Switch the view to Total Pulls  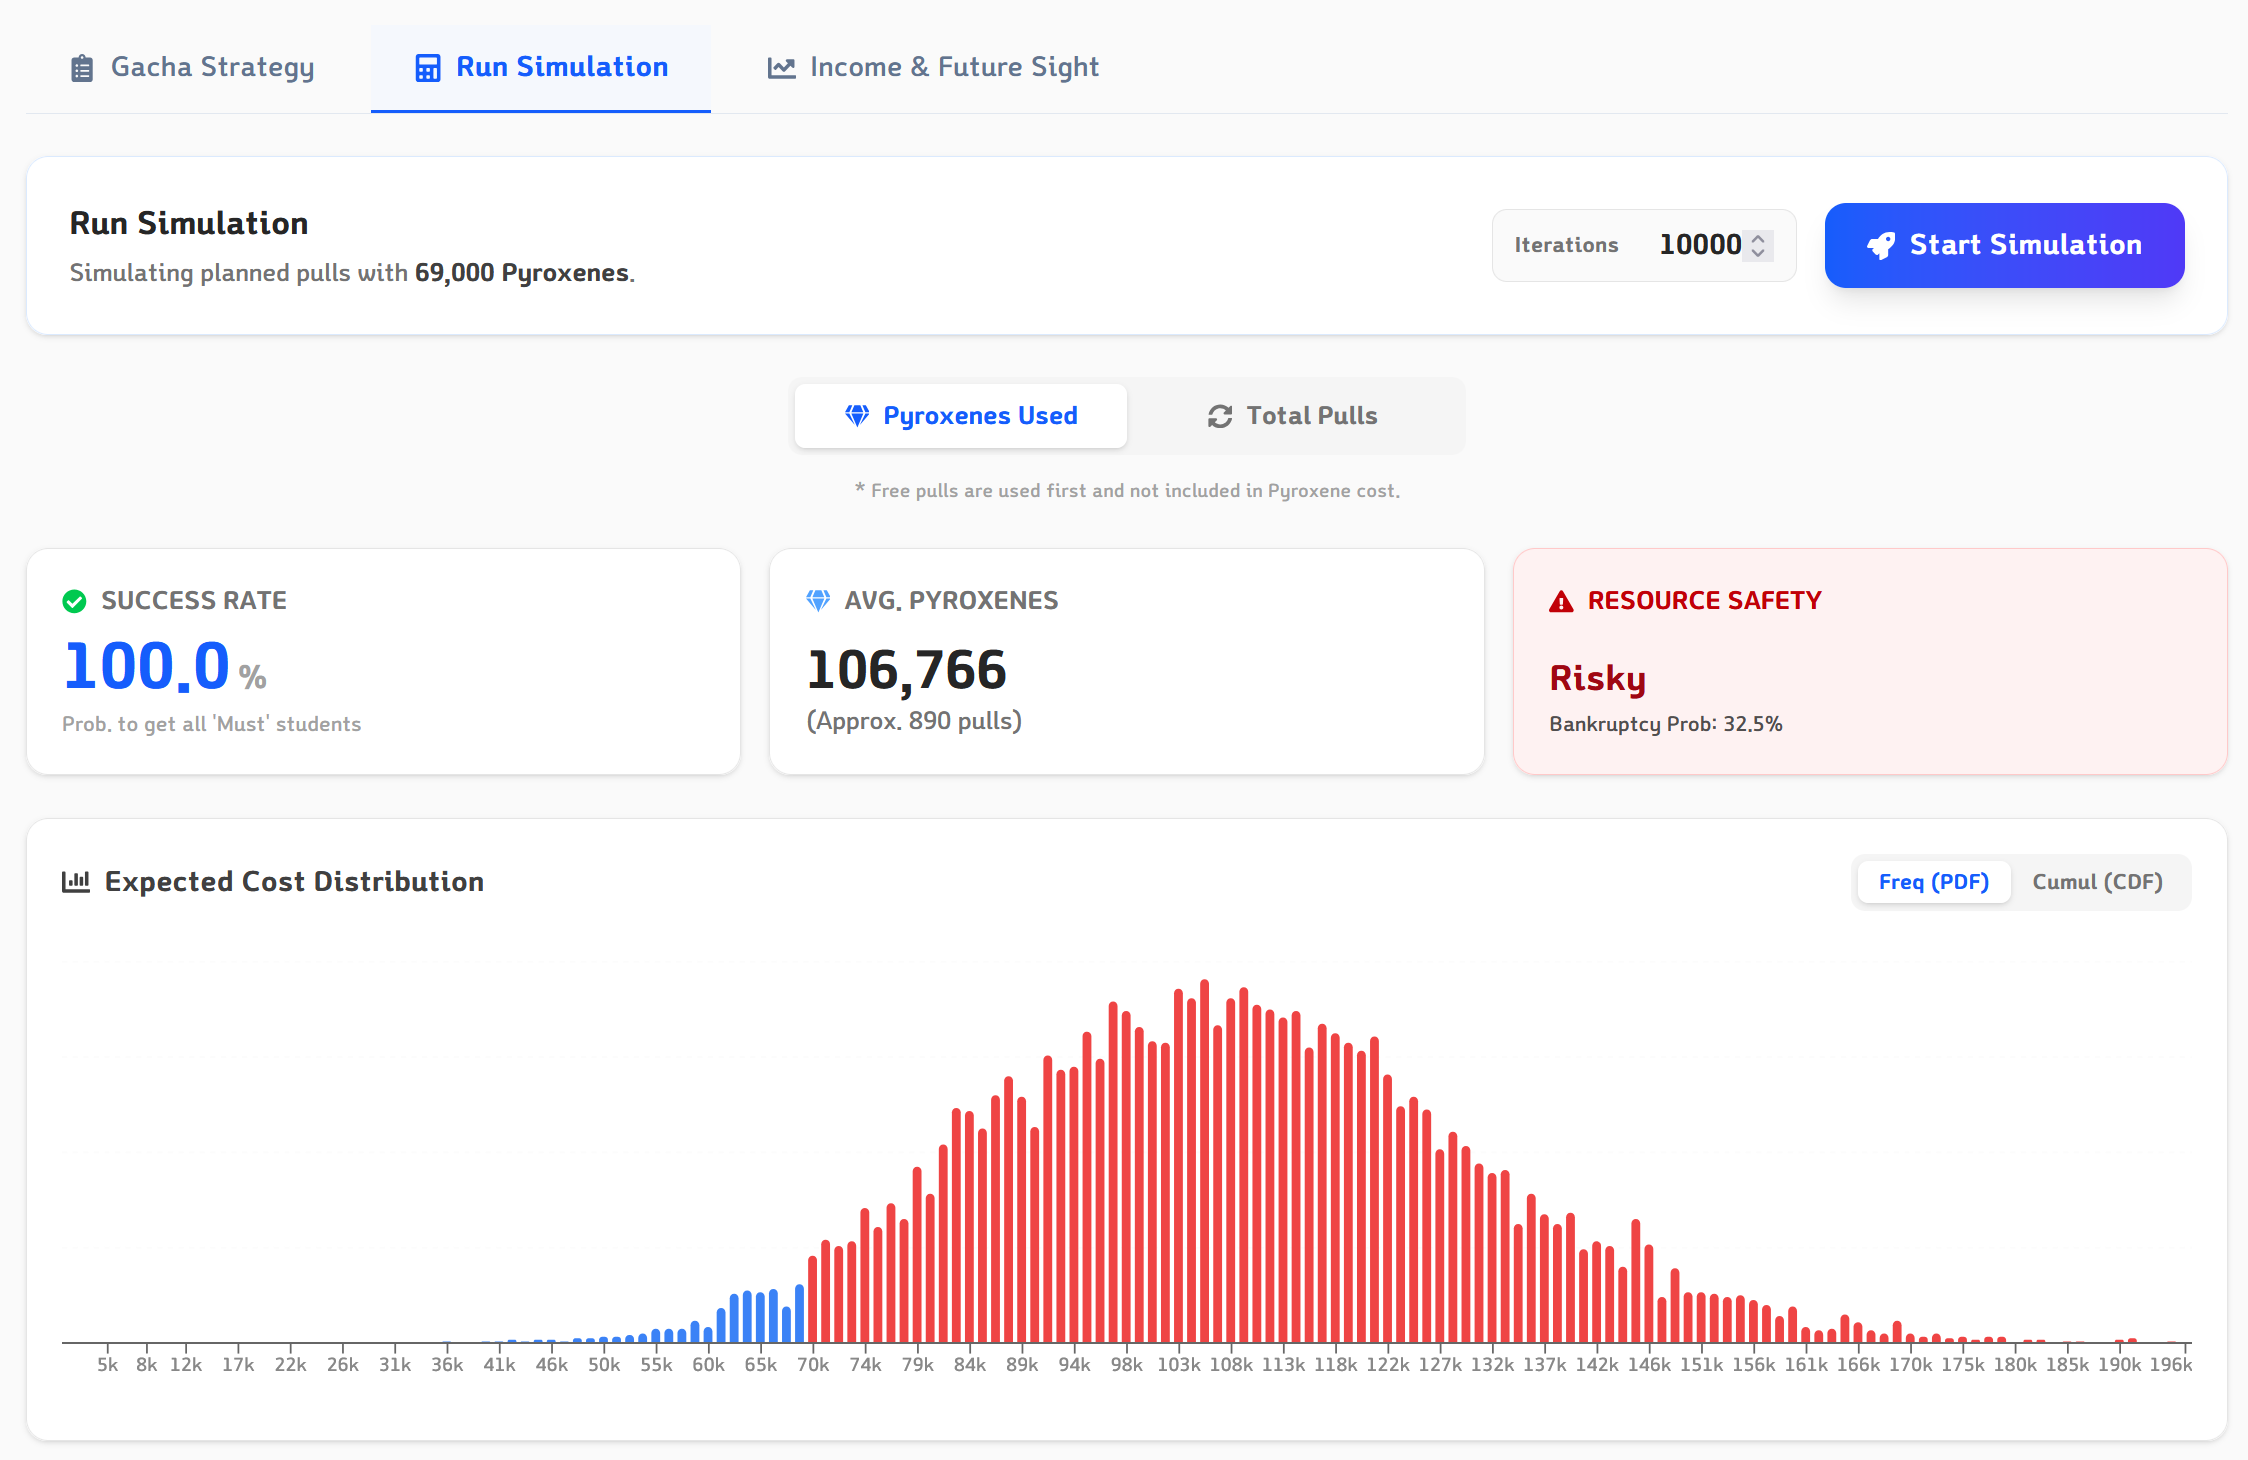[1294, 416]
